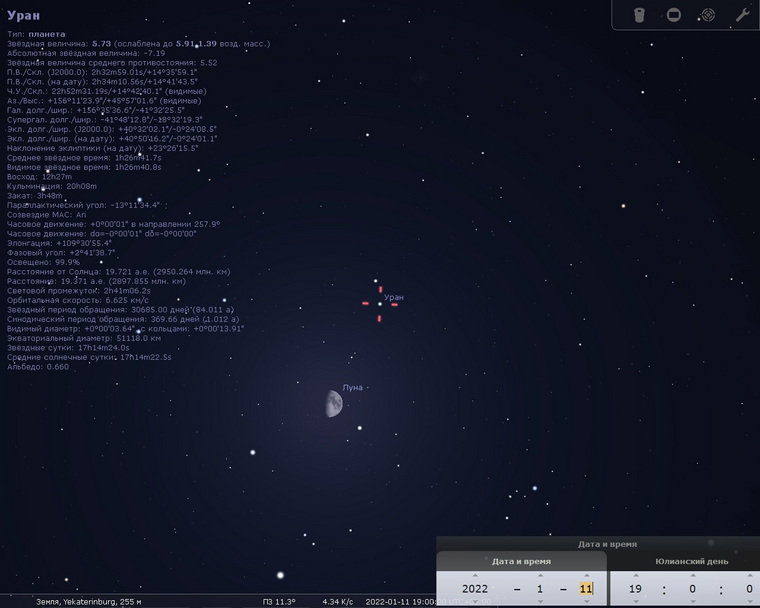Image resolution: width=760 pixels, height=608 pixels.
Task: Click the 'Альбедо: 0.660' line
Action: pos(38,367)
